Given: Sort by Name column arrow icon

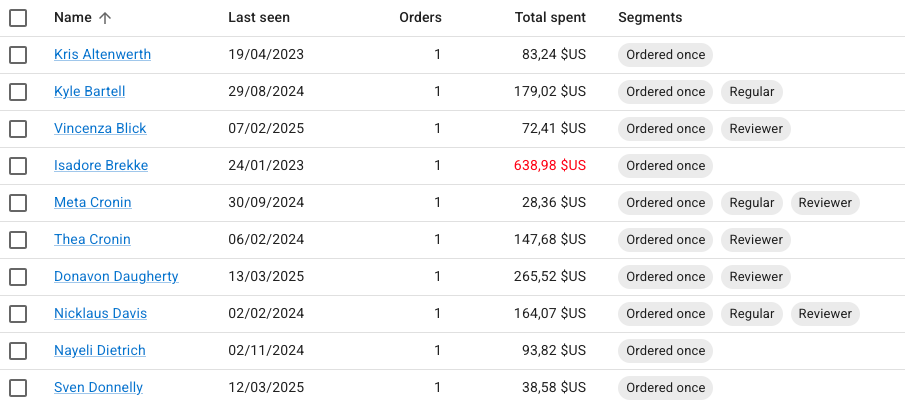Looking at the screenshot, I should [106, 18].
